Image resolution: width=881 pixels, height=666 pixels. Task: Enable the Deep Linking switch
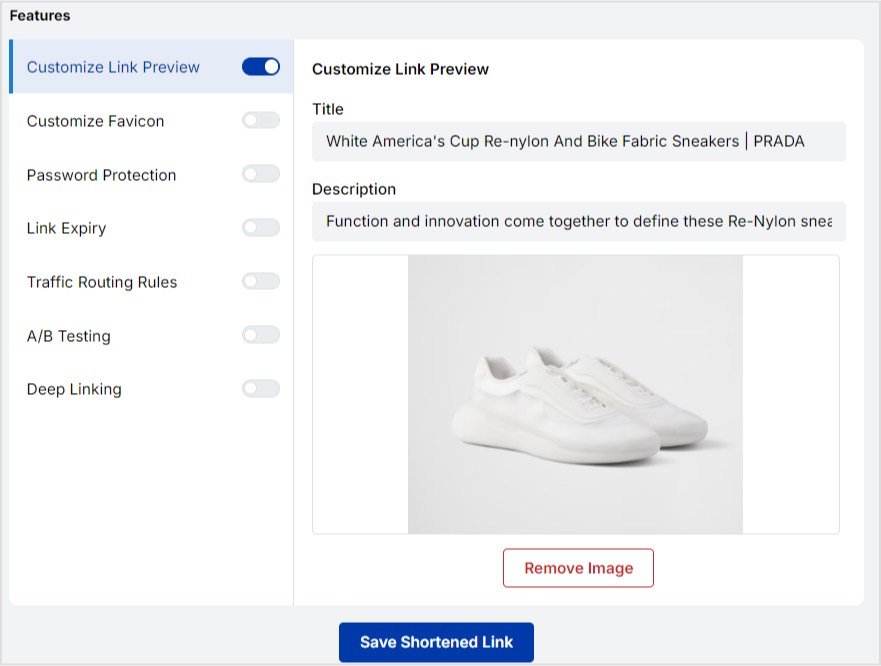point(261,389)
